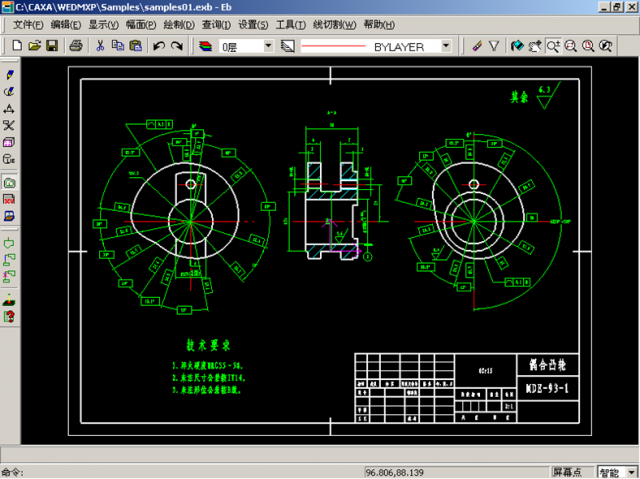Click the Undo arrow icon
The height and width of the screenshot is (479, 640).
point(159,46)
